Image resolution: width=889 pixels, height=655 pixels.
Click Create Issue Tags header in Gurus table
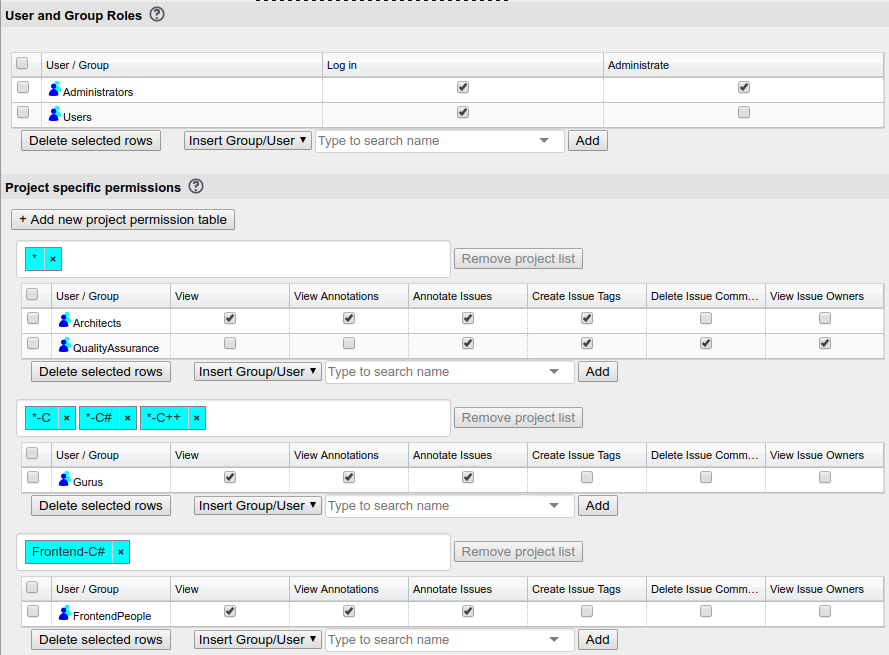pos(587,455)
